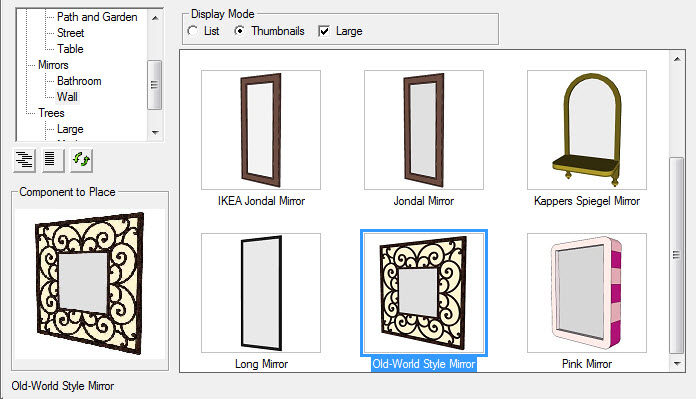Click the category tree scrollbar thumb
The height and width of the screenshot is (399, 696).
154,85
